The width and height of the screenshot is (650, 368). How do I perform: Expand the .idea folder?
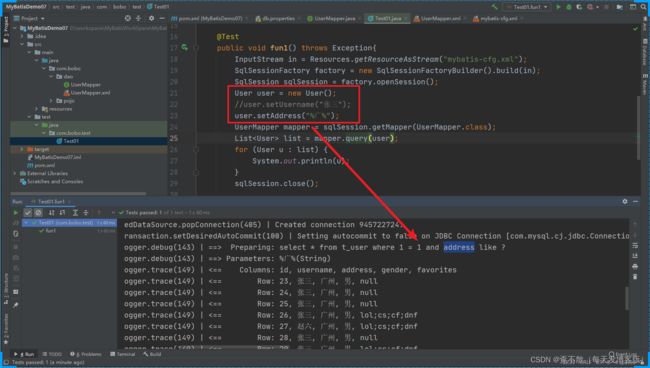click(22, 36)
